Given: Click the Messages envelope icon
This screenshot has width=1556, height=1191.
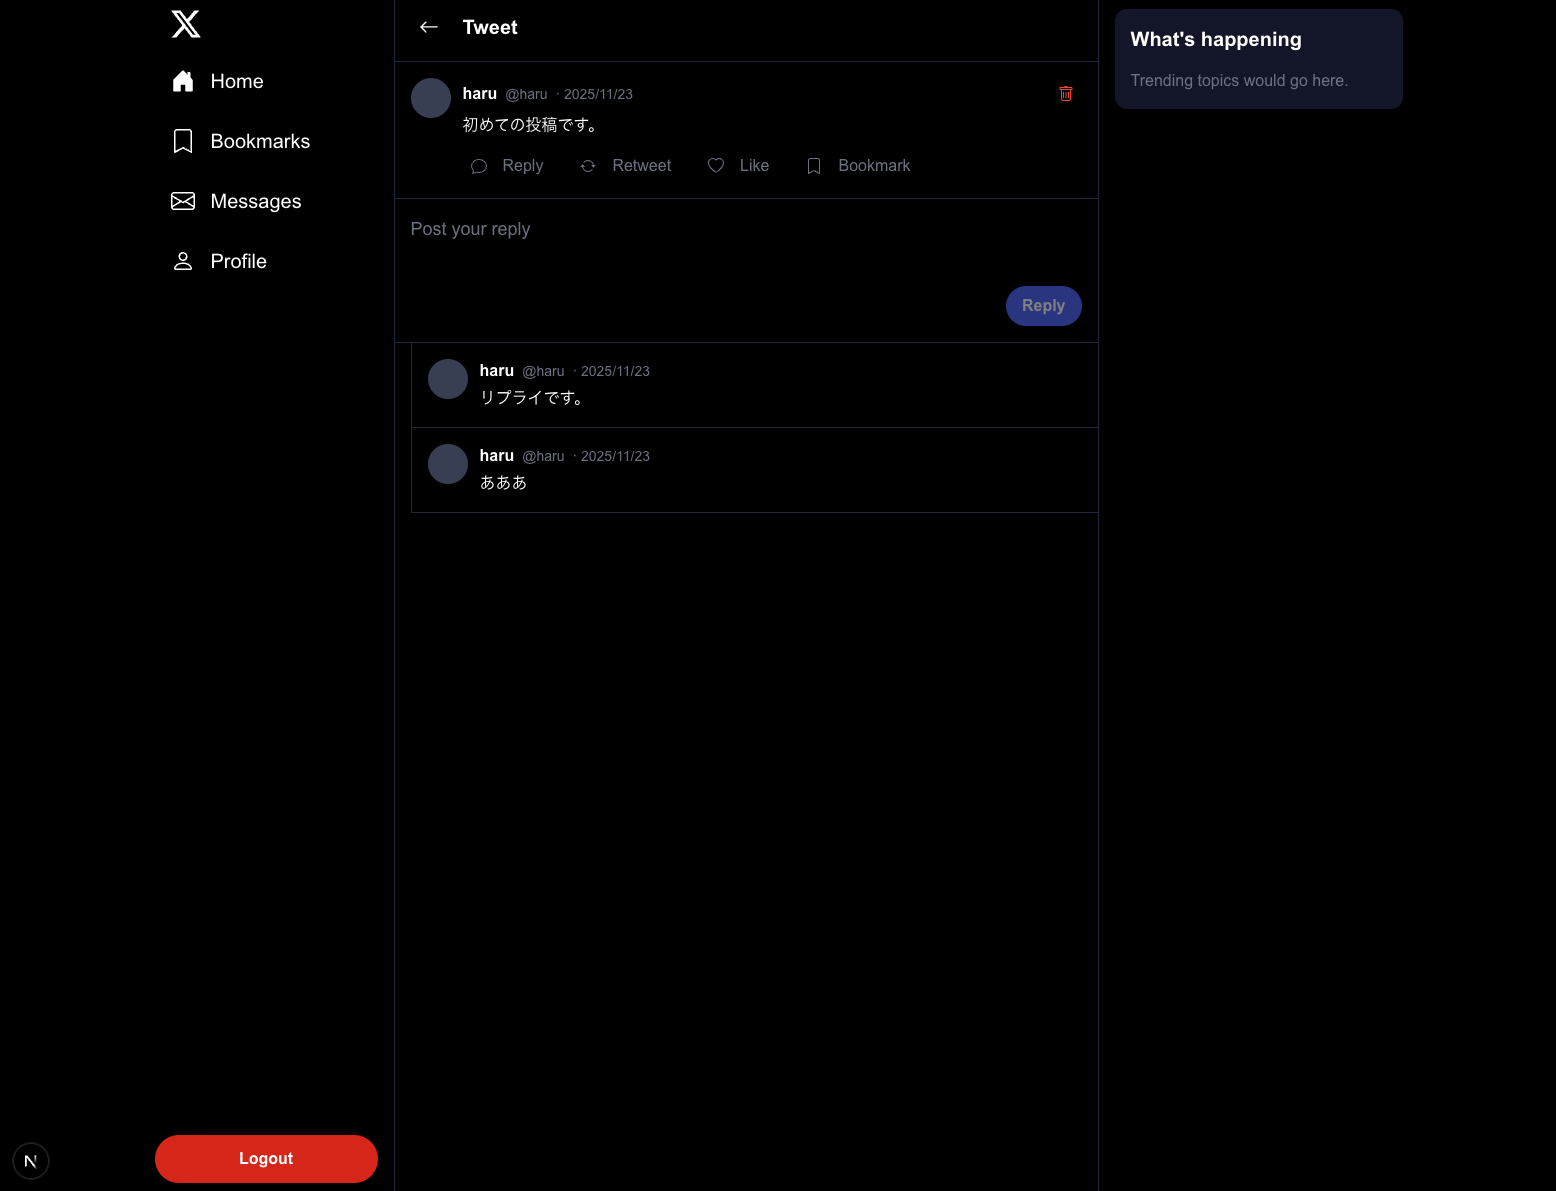Looking at the screenshot, I should click(x=183, y=201).
